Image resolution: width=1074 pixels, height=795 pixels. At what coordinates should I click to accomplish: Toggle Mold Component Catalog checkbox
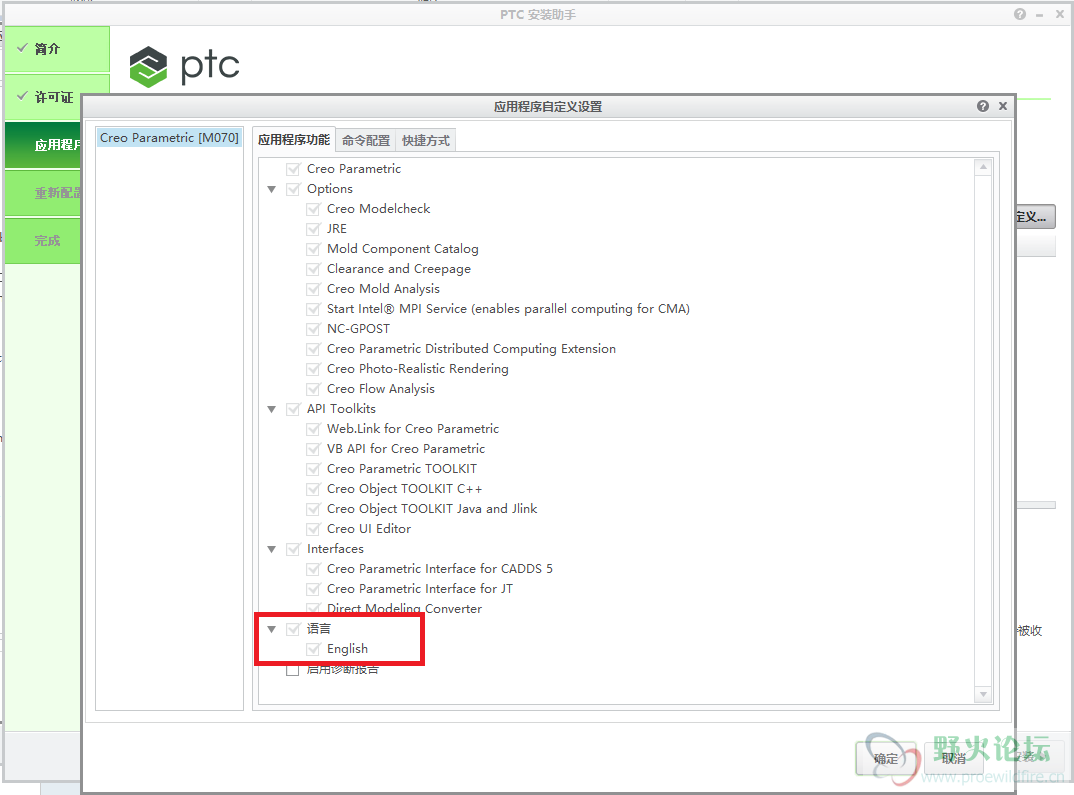click(313, 249)
